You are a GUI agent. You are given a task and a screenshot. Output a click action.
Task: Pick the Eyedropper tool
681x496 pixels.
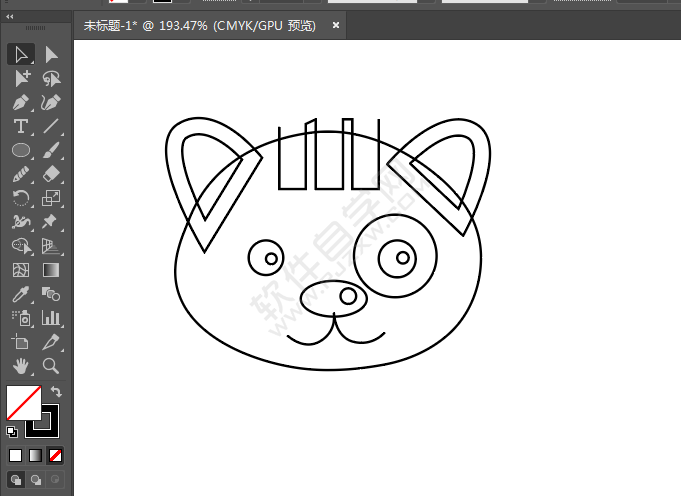coord(21,294)
